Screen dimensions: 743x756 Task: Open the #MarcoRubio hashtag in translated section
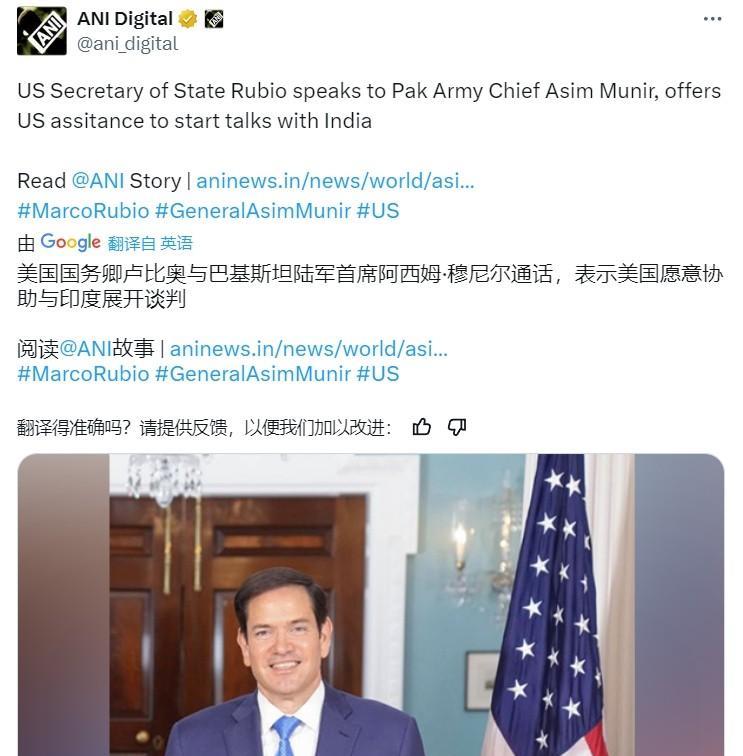coord(83,374)
